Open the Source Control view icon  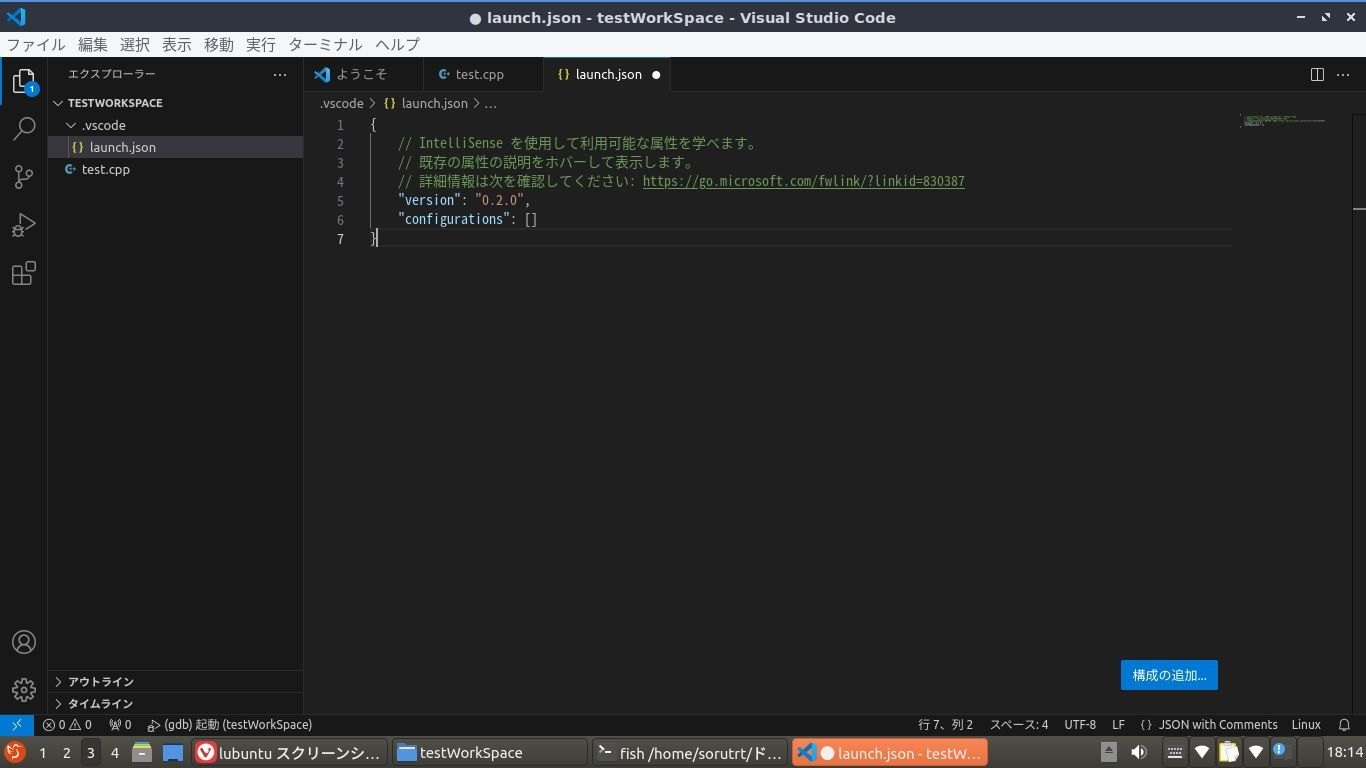pos(24,177)
